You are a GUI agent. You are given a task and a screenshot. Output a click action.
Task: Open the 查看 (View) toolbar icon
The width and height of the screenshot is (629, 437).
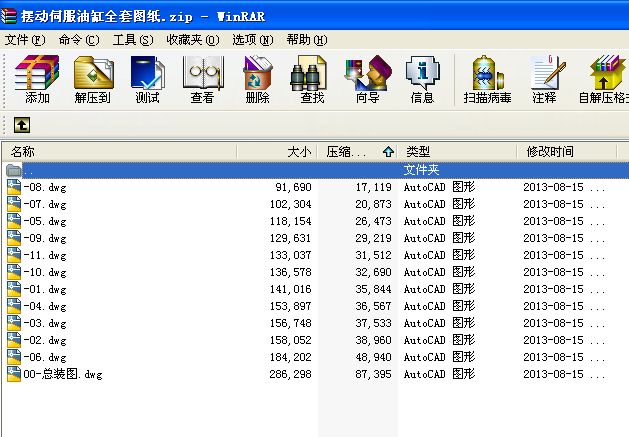pos(203,79)
